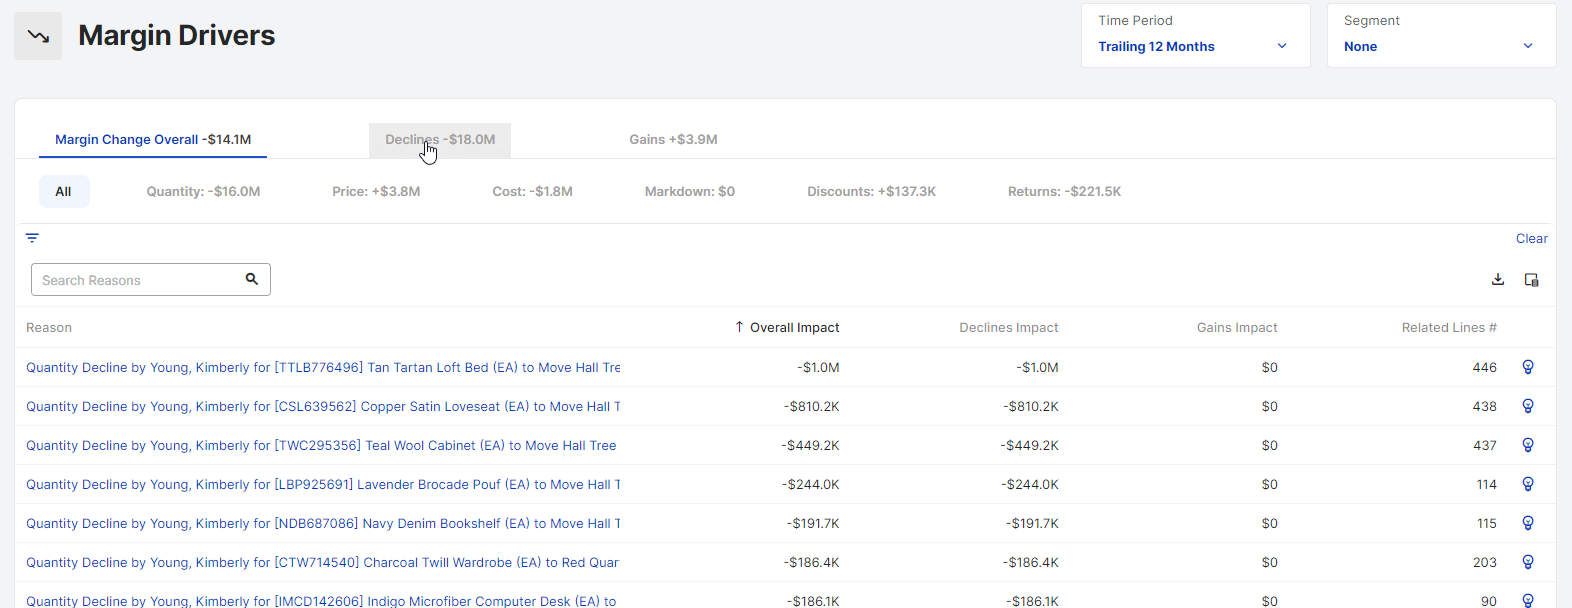Image resolution: width=1572 pixels, height=608 pixels.
Task: Switch to the Gains tab
Action: (673, 140)
